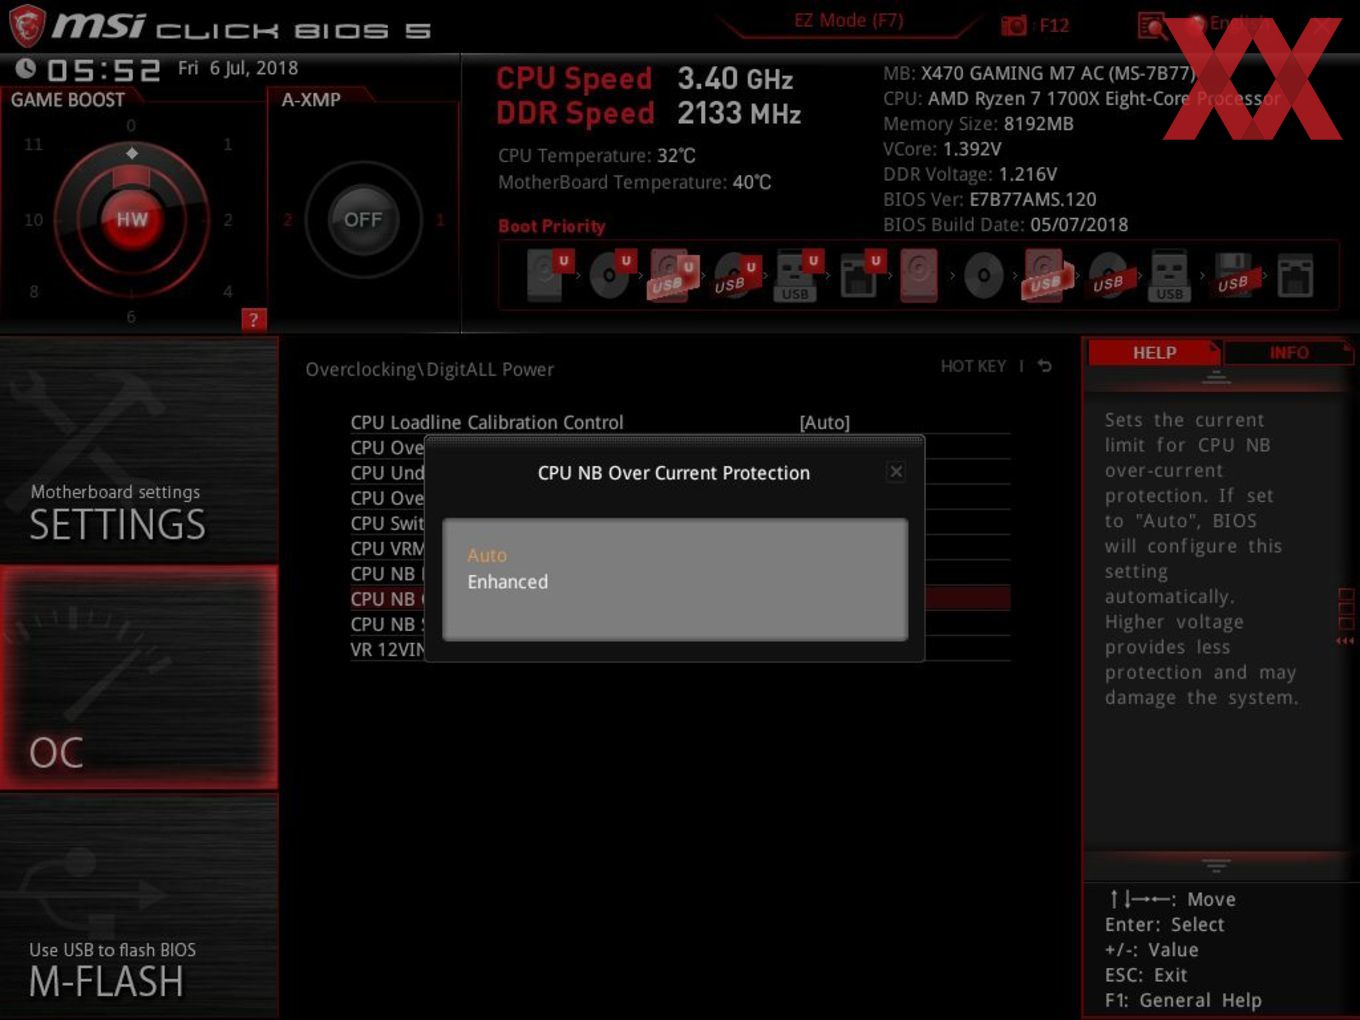
Task: Click the date Fri 6 Jul, 2018
Action: [238, 68]
